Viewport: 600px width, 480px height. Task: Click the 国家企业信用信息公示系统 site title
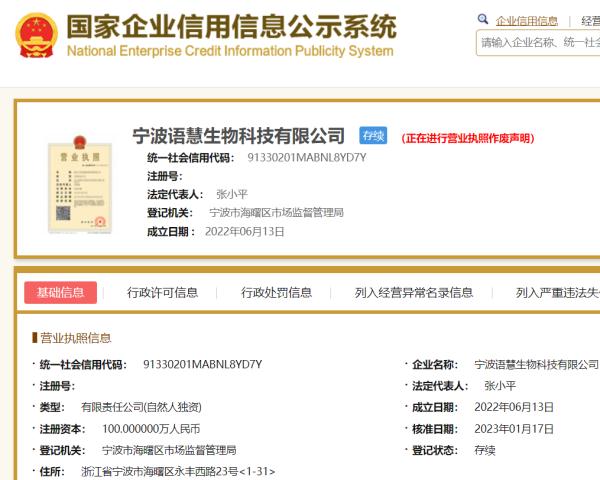click(231, 25)
